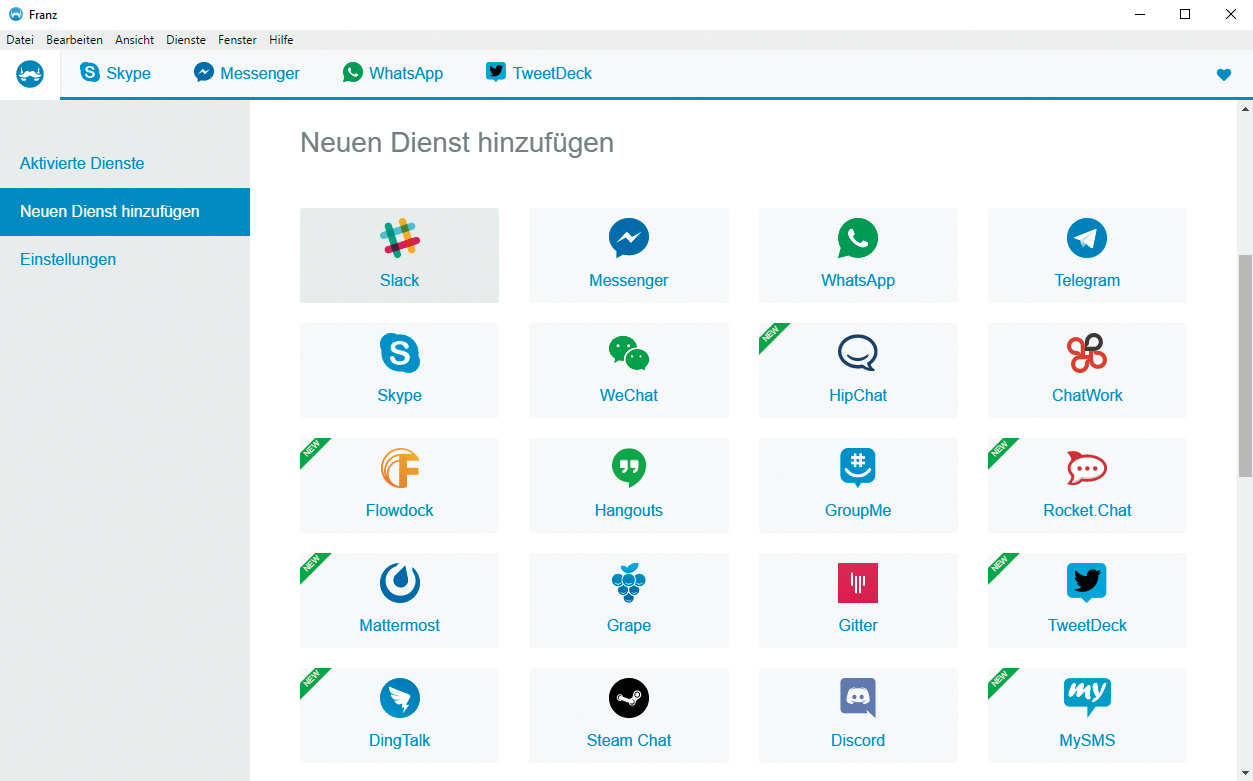Select the WeChat icon tile
The width and height of the screenshot is (1253, 781).
[x=628, y=354]
